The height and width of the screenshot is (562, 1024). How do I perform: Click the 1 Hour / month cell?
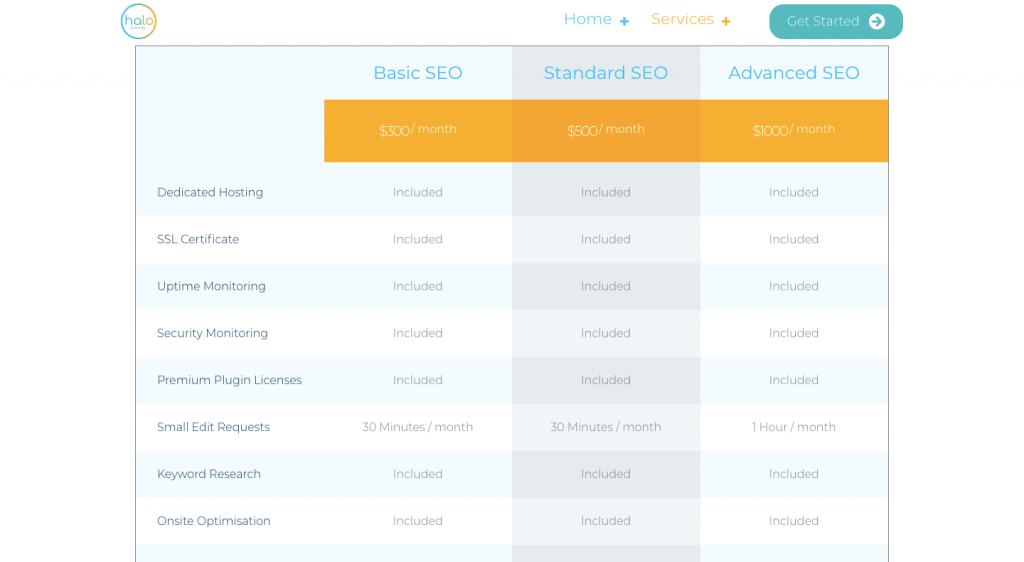(x=794, y=428)
